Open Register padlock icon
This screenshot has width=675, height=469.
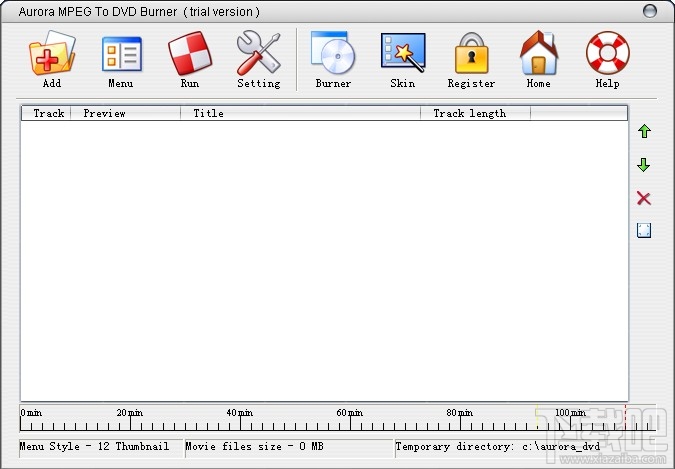(x=471, y=53)
